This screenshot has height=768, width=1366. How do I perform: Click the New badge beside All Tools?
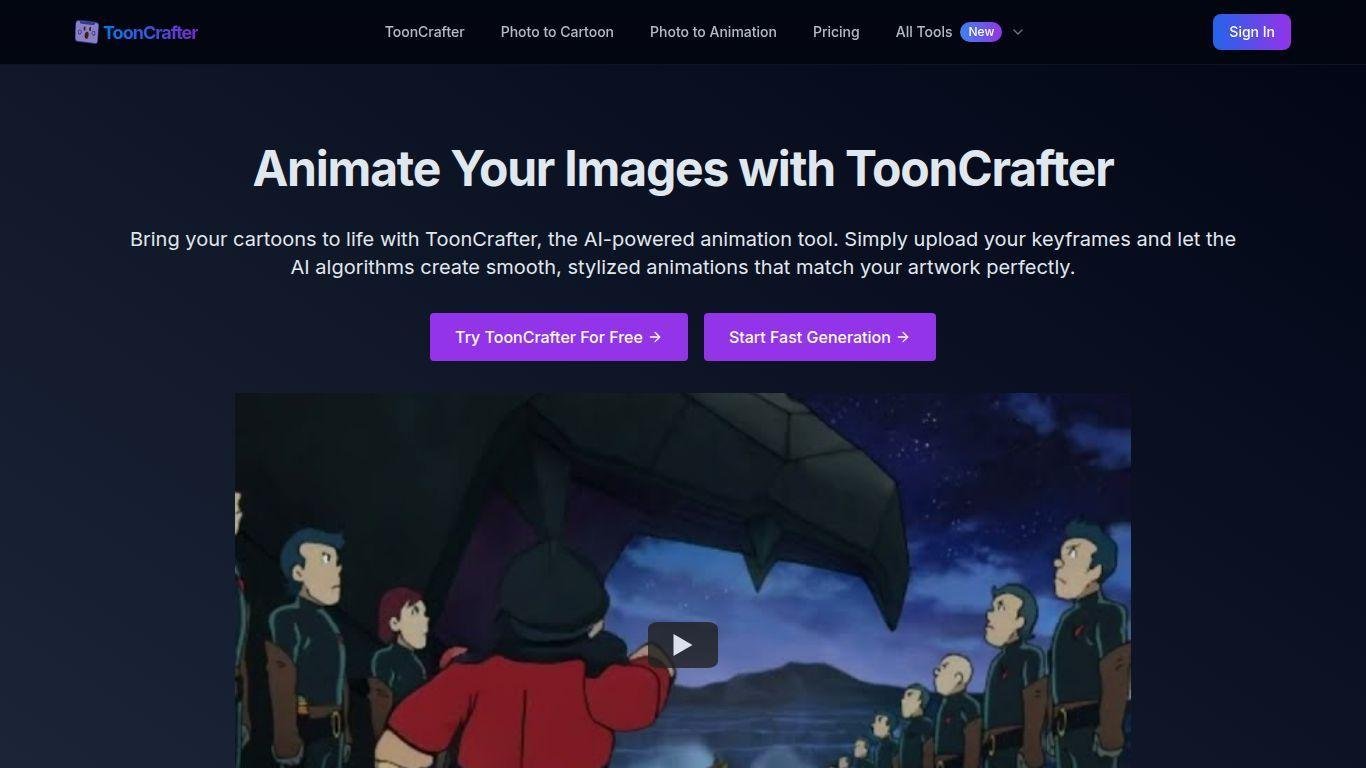click(x=981, y=32)
